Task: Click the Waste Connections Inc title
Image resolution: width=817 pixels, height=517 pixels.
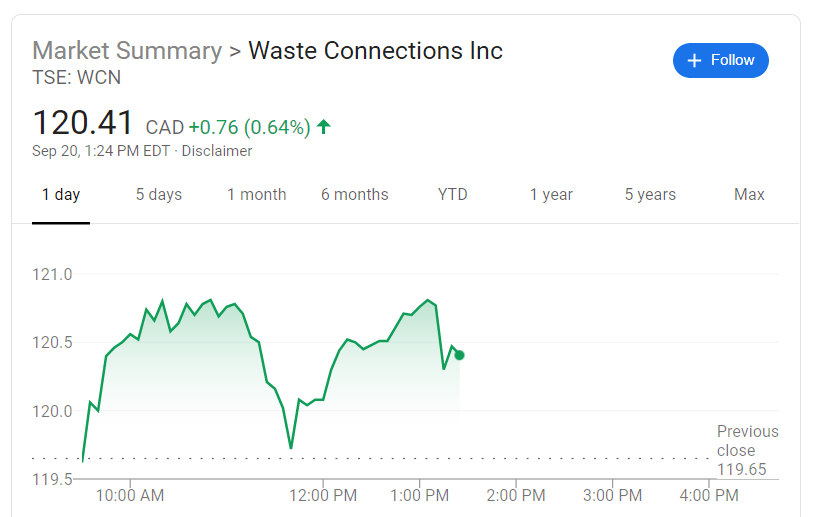Action: point(375,51)
